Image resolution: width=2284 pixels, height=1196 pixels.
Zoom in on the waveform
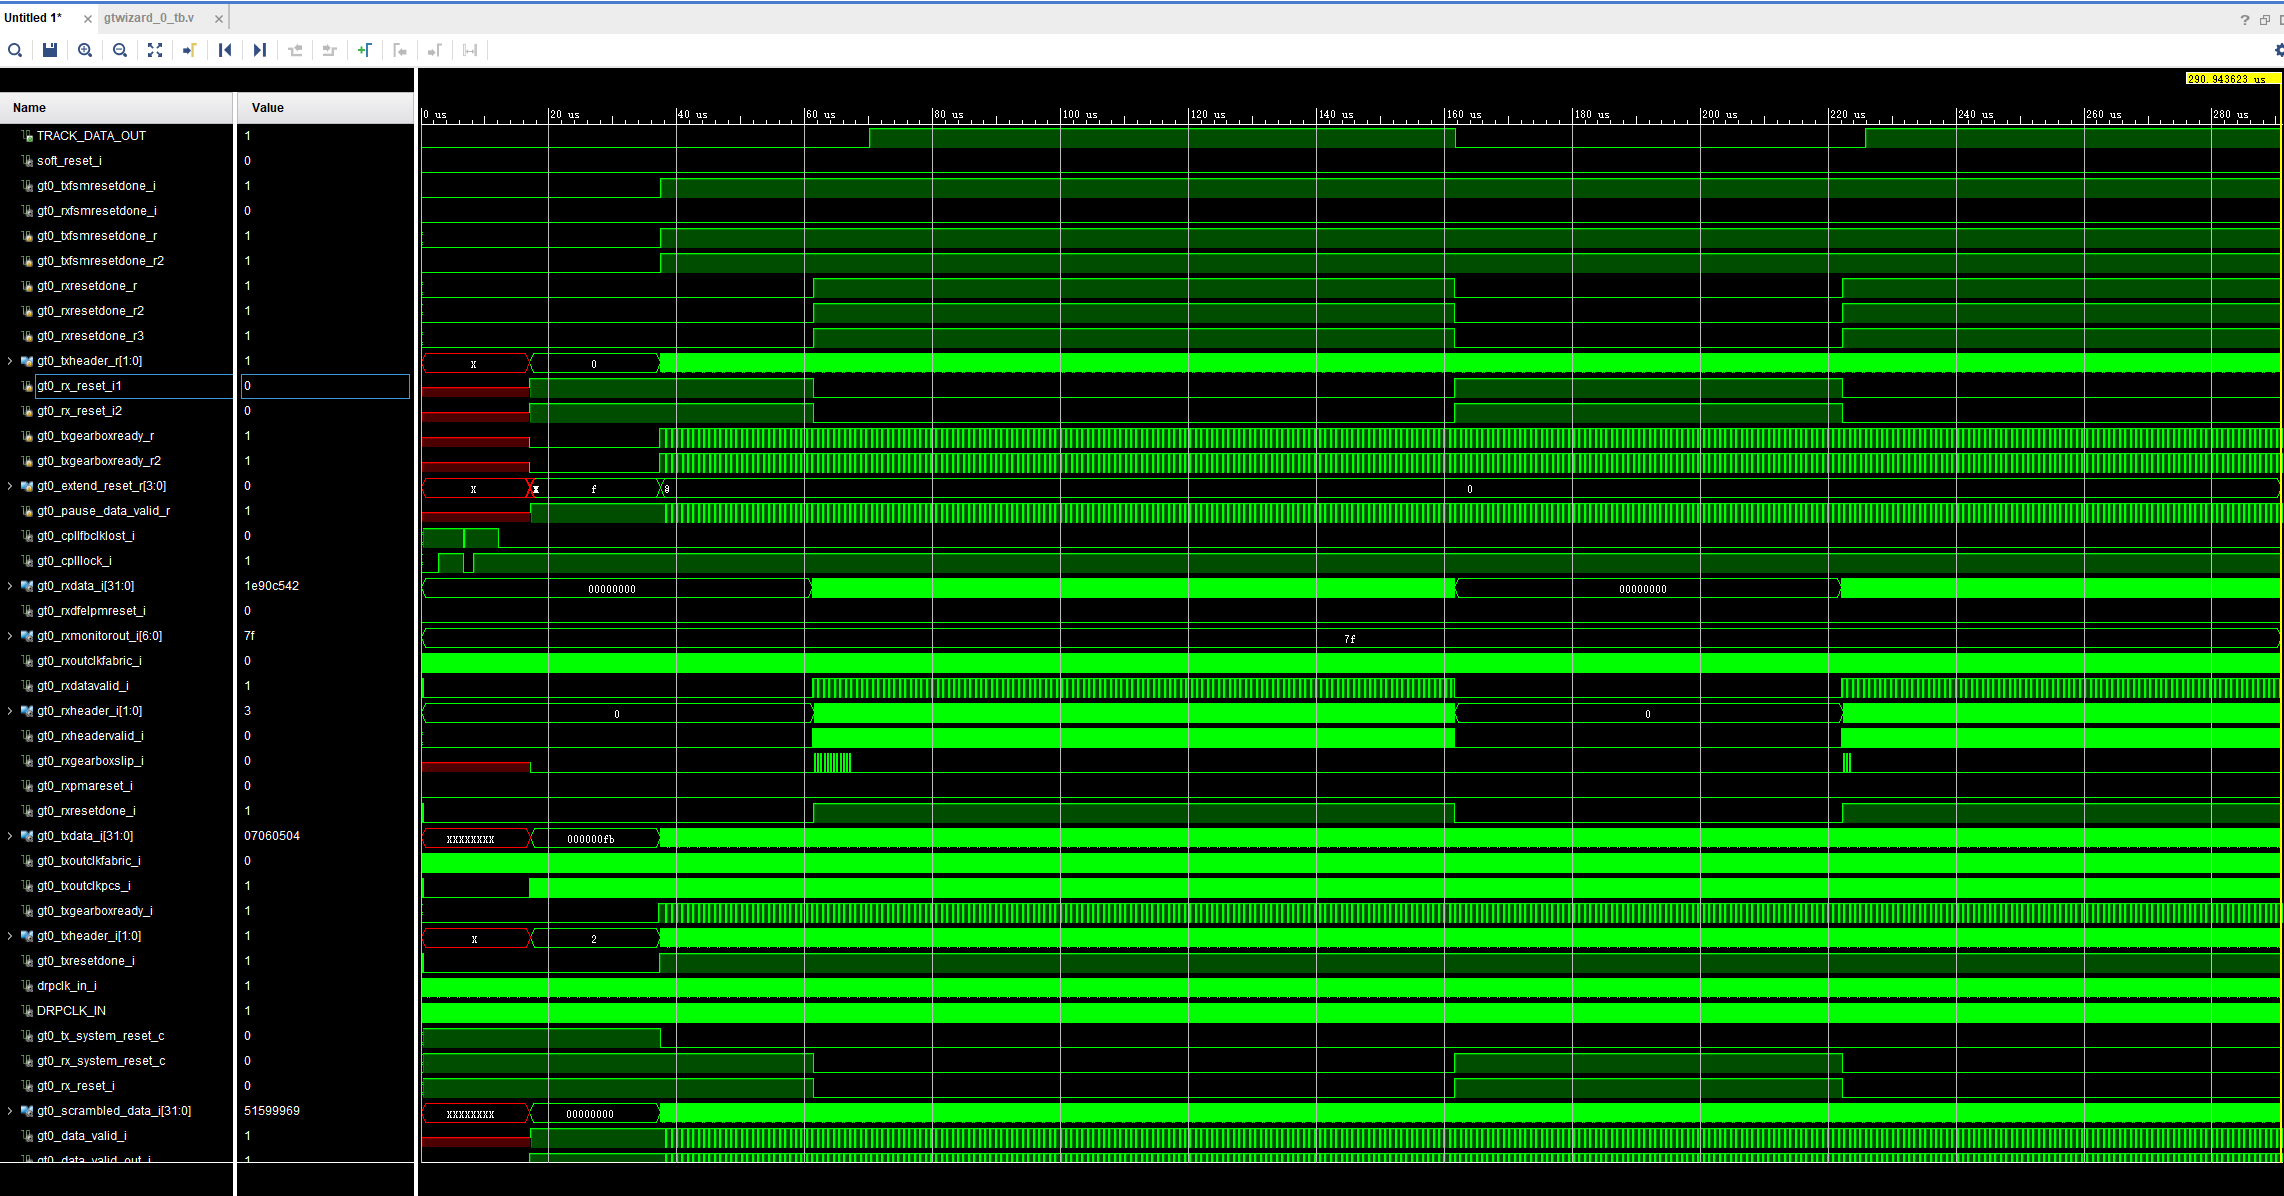point(85,50)
